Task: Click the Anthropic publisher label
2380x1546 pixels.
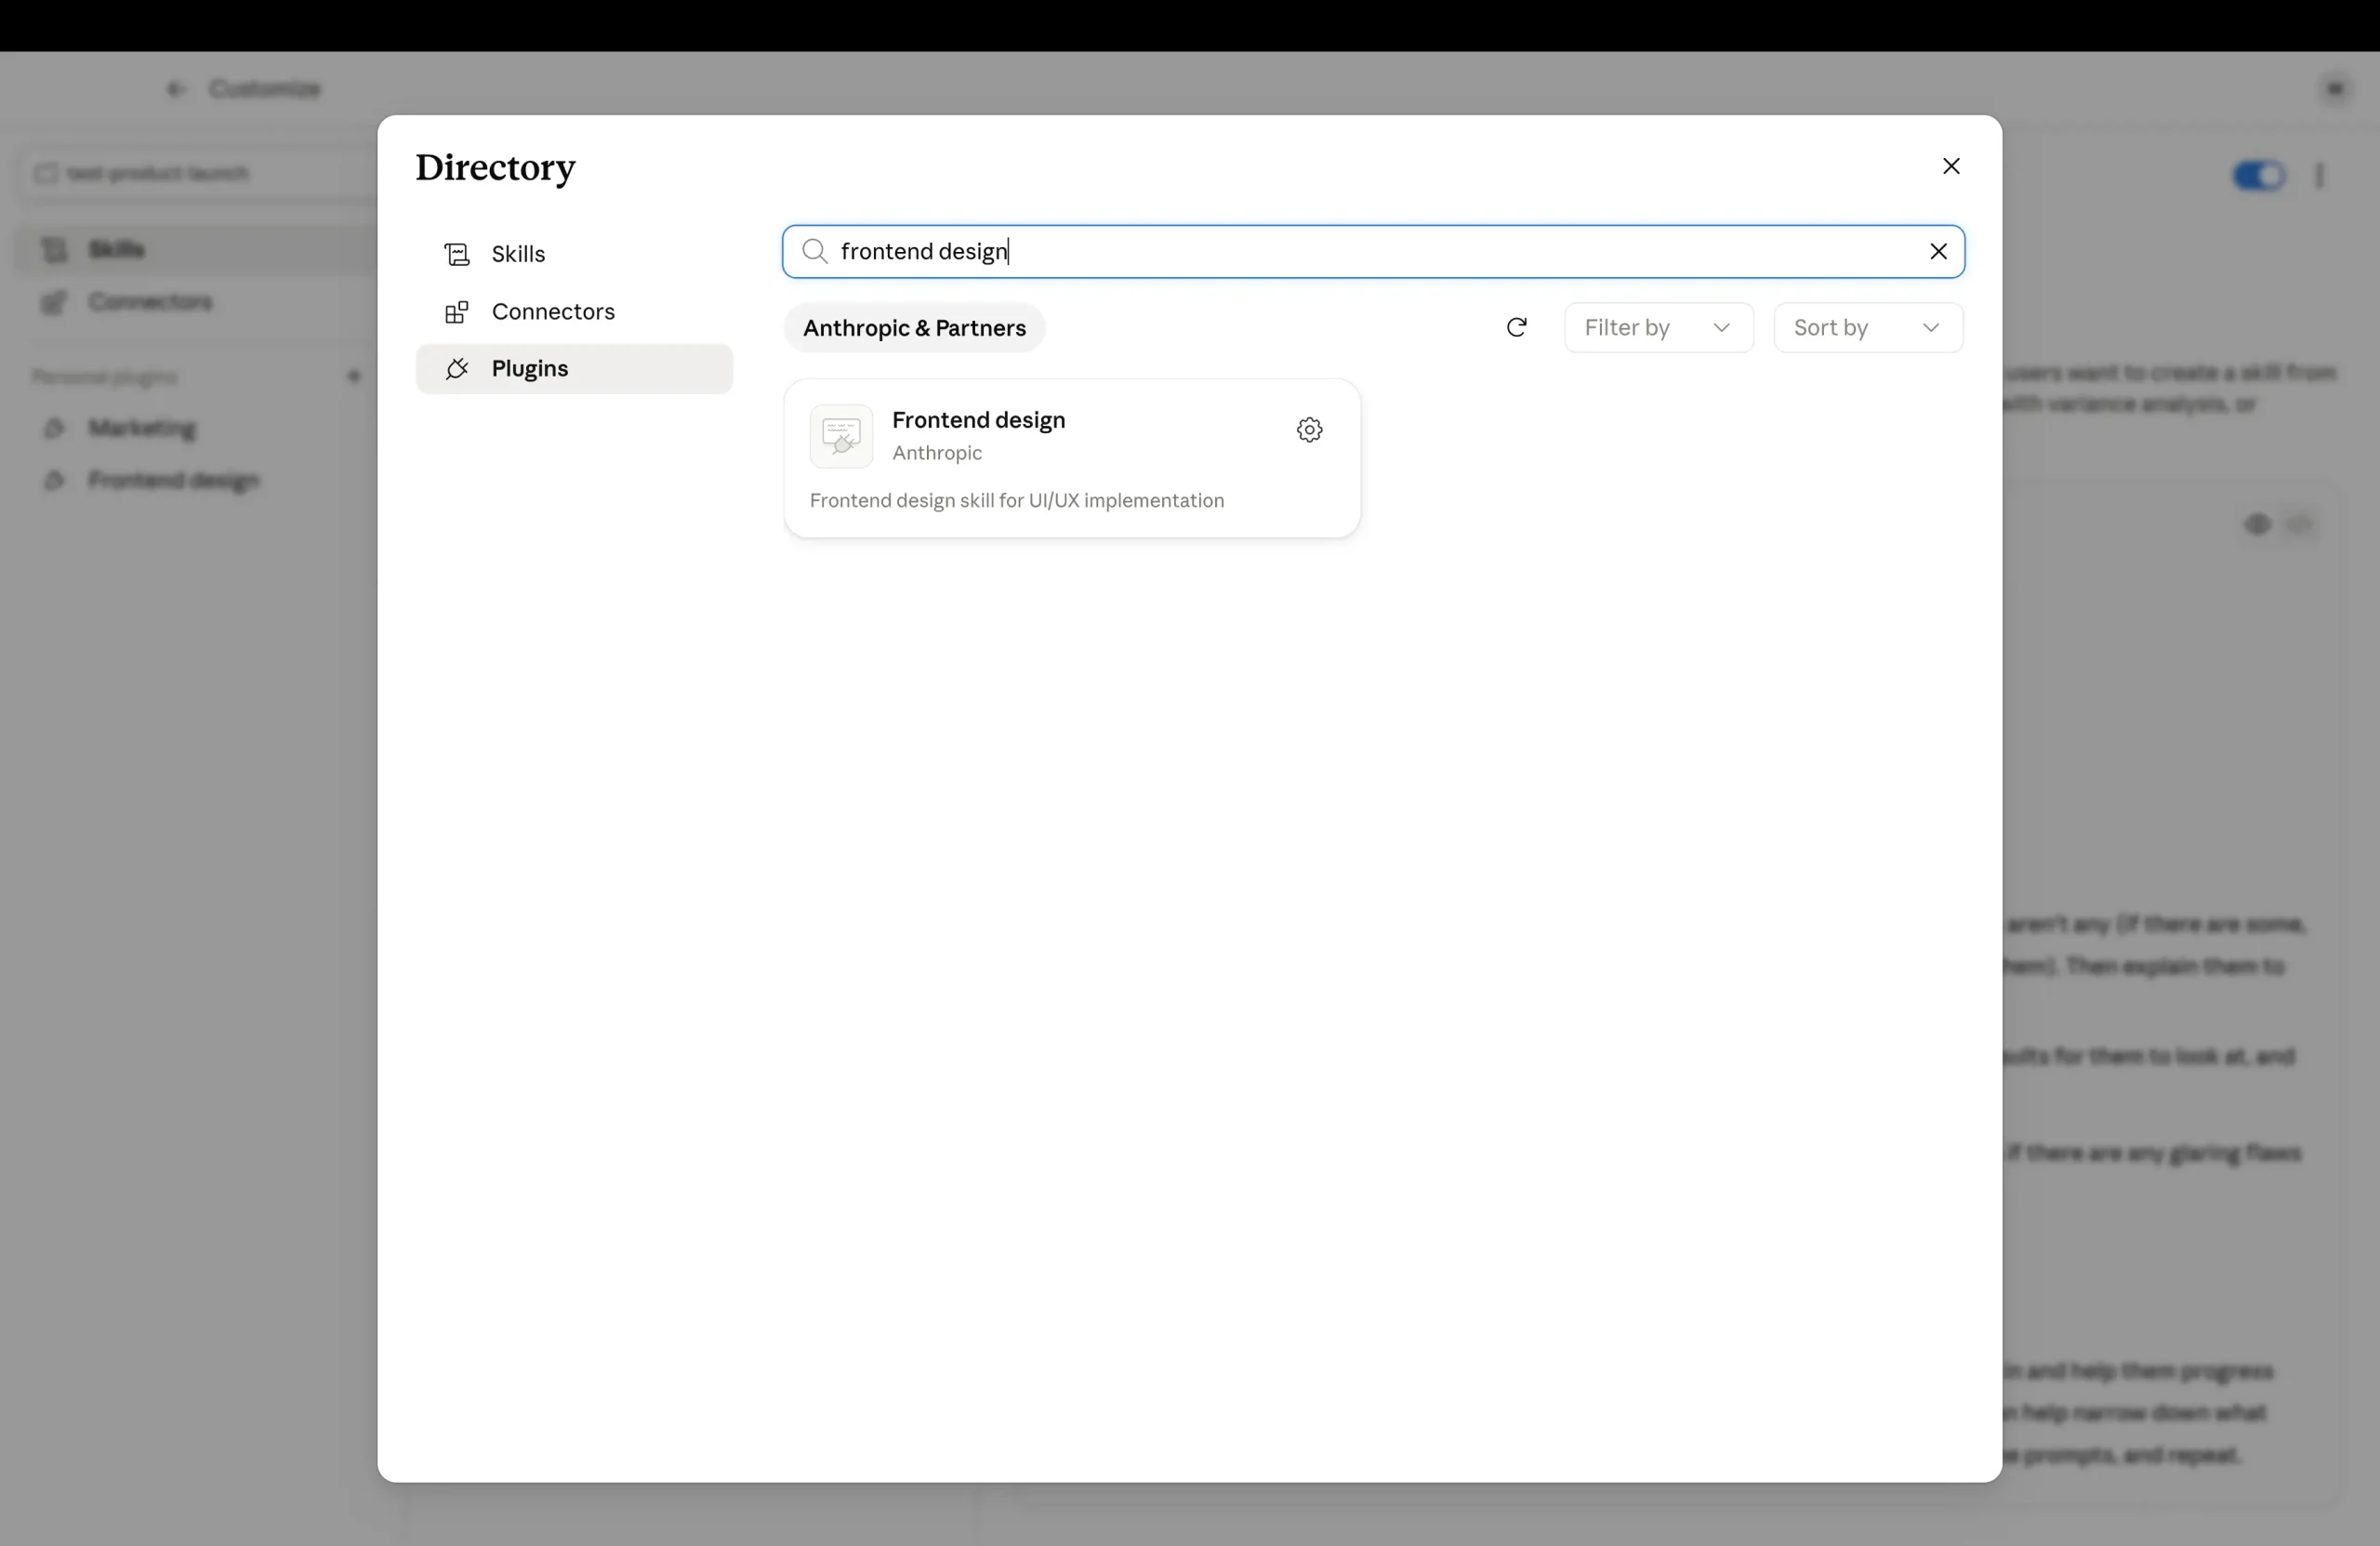Action: (x=937, y=453)
